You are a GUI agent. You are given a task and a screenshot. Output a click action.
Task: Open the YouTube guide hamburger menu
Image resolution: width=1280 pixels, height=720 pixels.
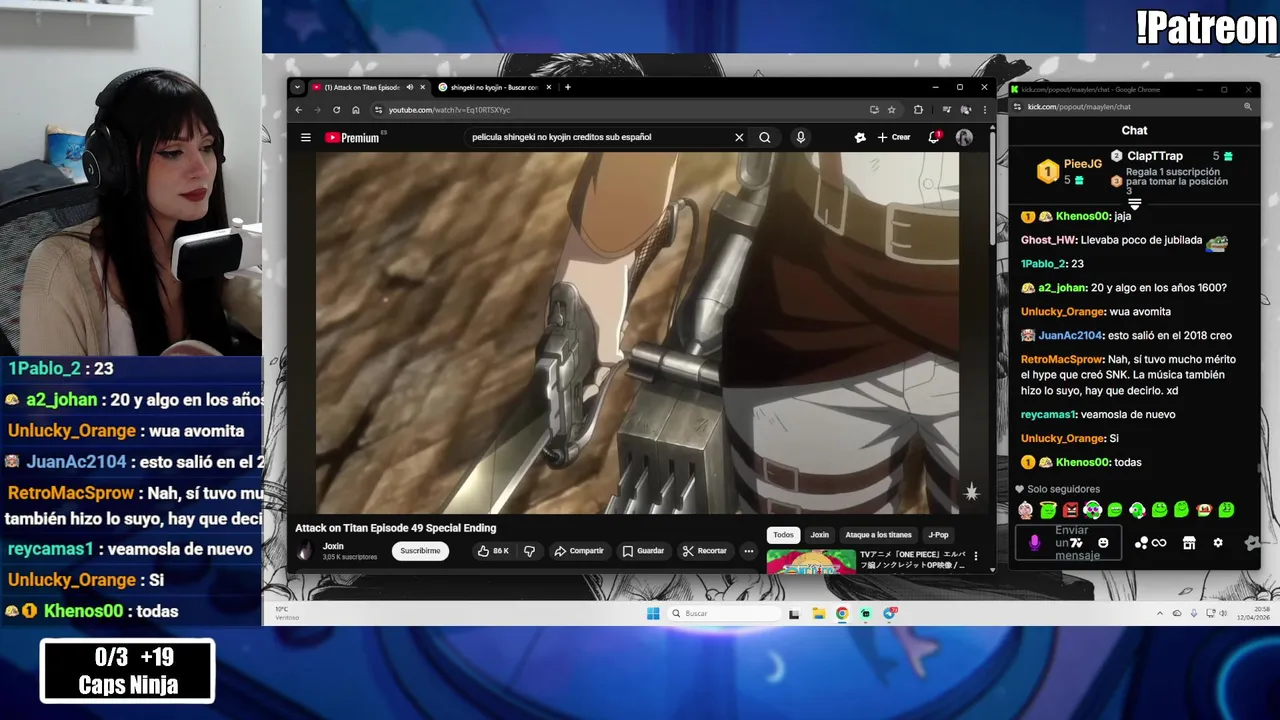(x=306, y=137)
